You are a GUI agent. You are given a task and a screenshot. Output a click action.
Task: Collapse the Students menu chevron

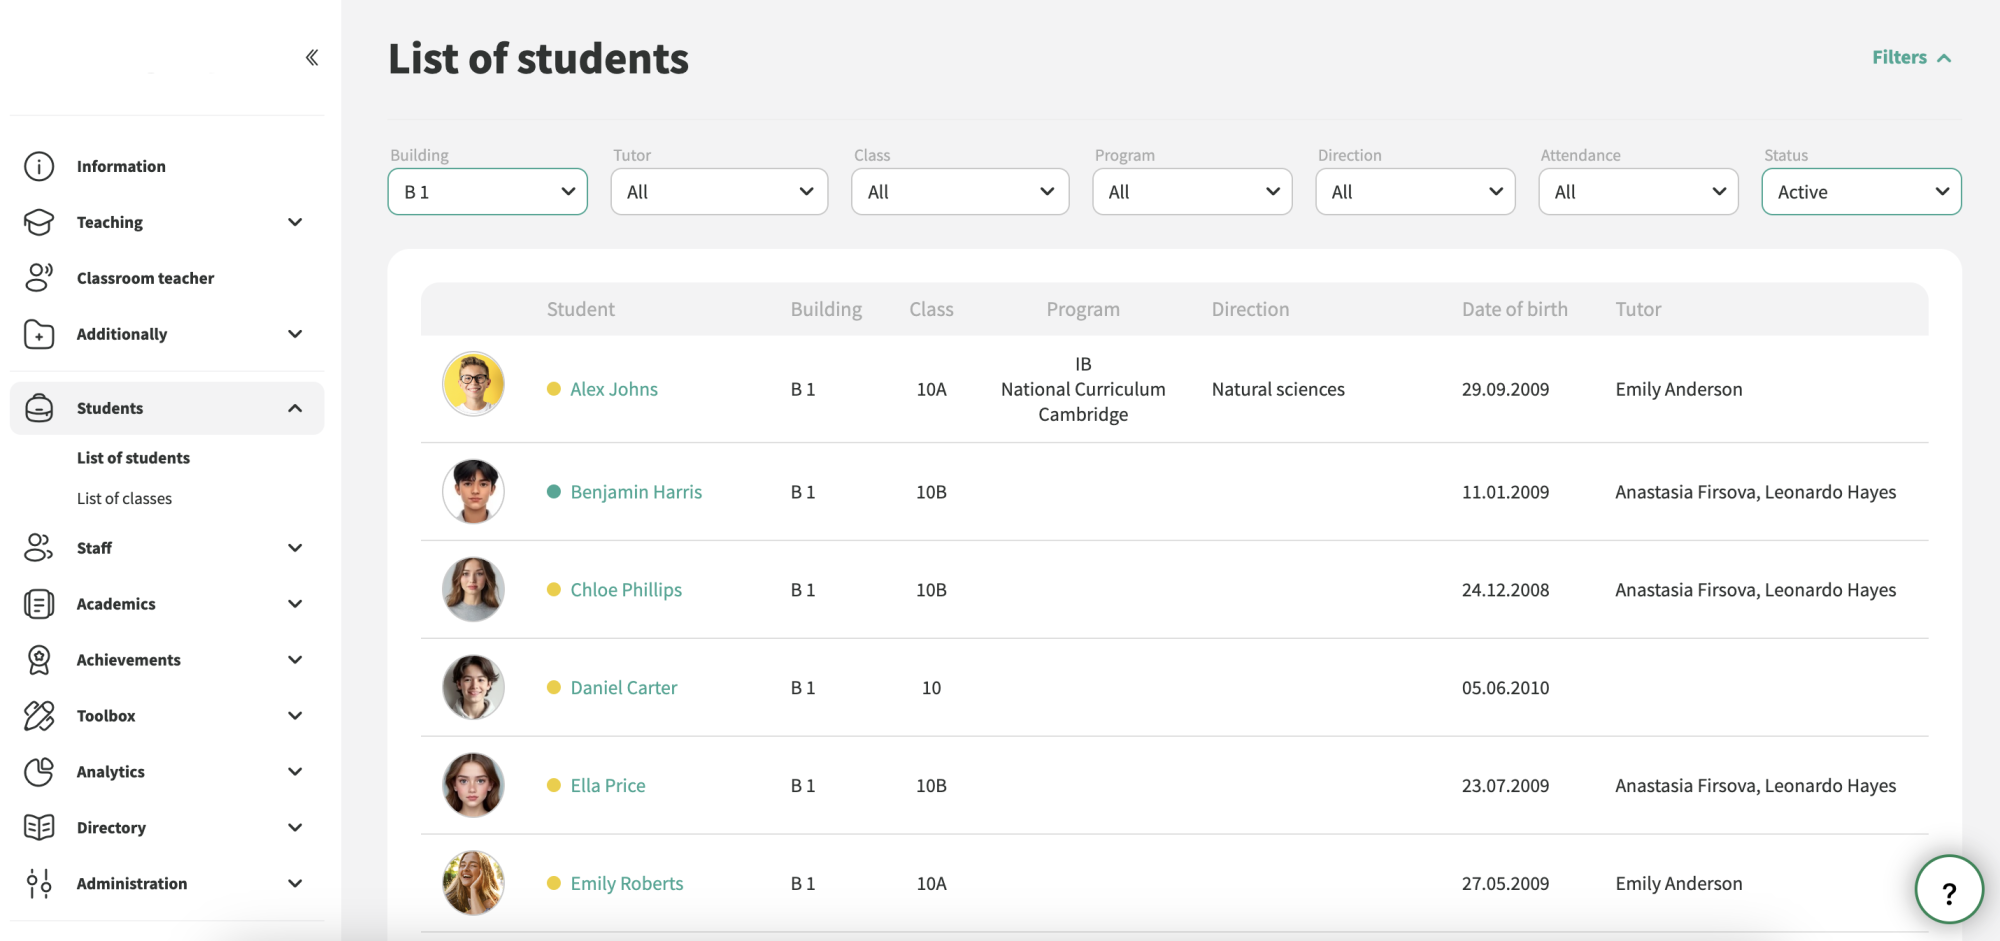tap(295, 408)
